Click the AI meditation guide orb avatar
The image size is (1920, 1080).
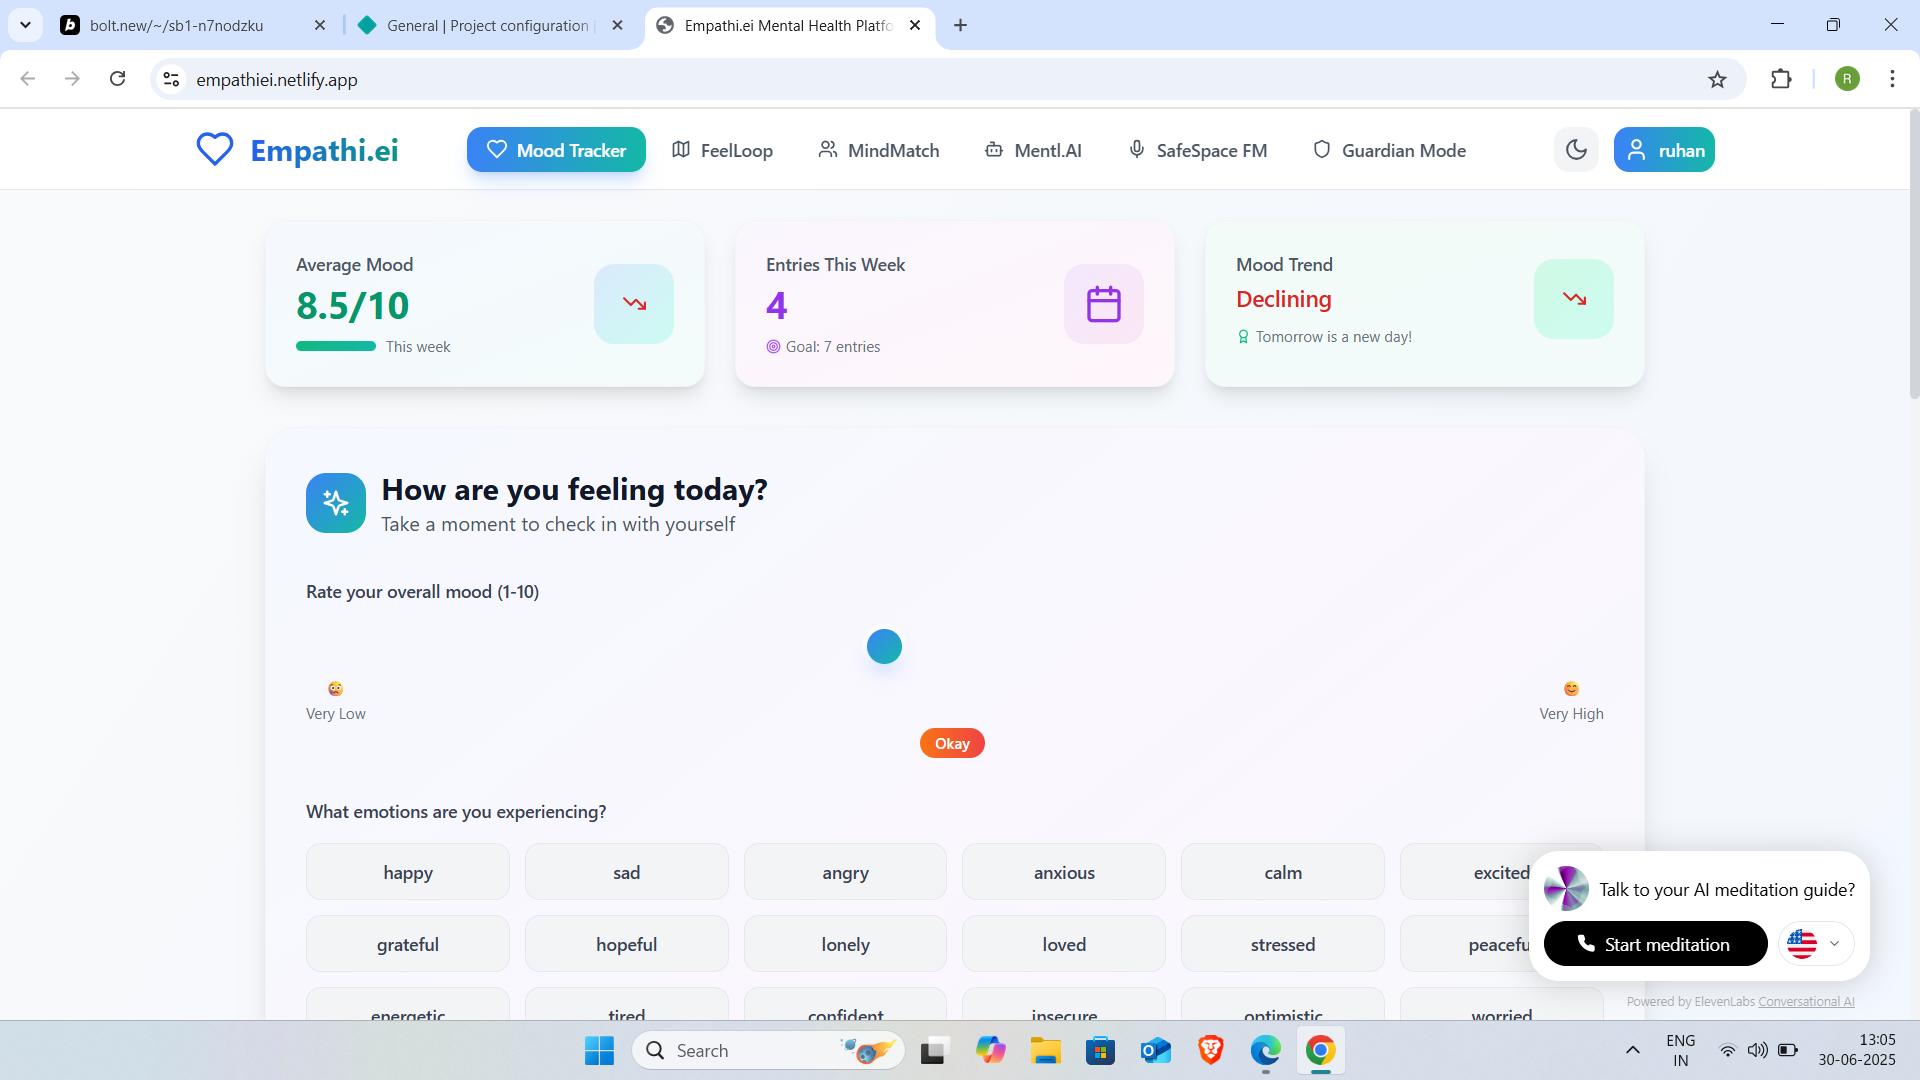1566,889
